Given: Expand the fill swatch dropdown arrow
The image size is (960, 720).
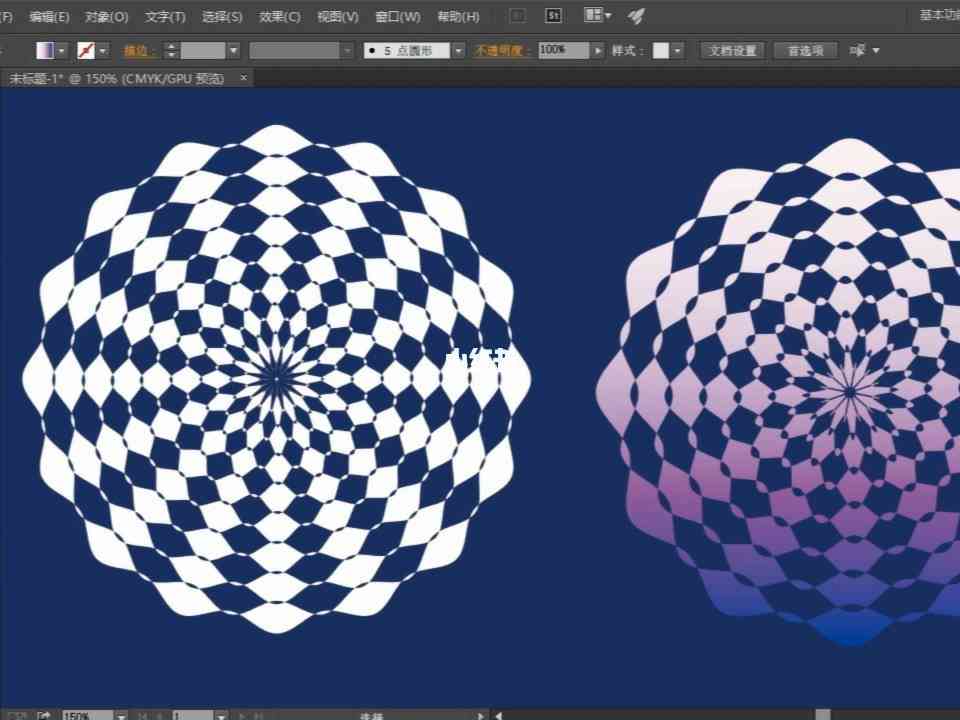Looking at the screenshot, I should coord(61,50).
